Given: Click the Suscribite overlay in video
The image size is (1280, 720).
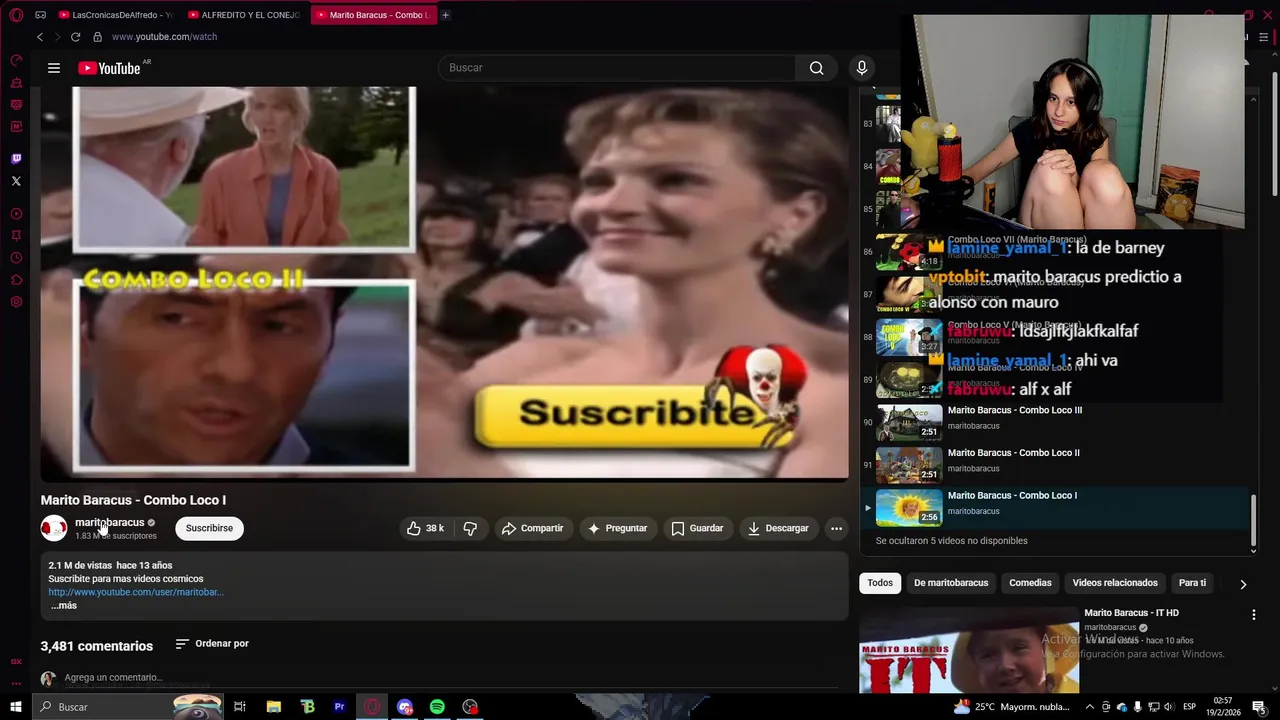Looking at the screenshot, I should pos(635,413).
